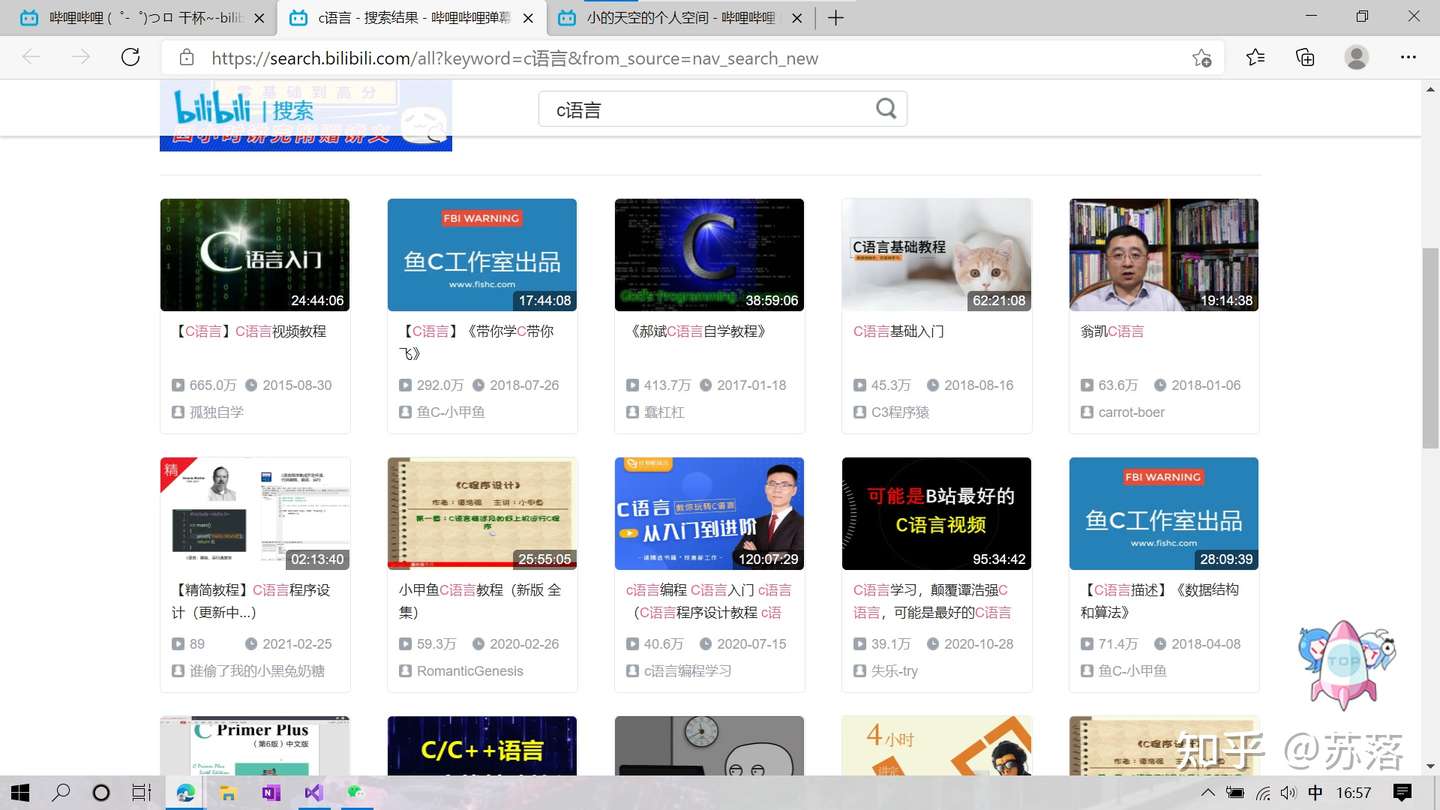The height and width of the screenshot is (810, 1440).
Task: Visit uploader C3程序猿's page
Action: 900,412
